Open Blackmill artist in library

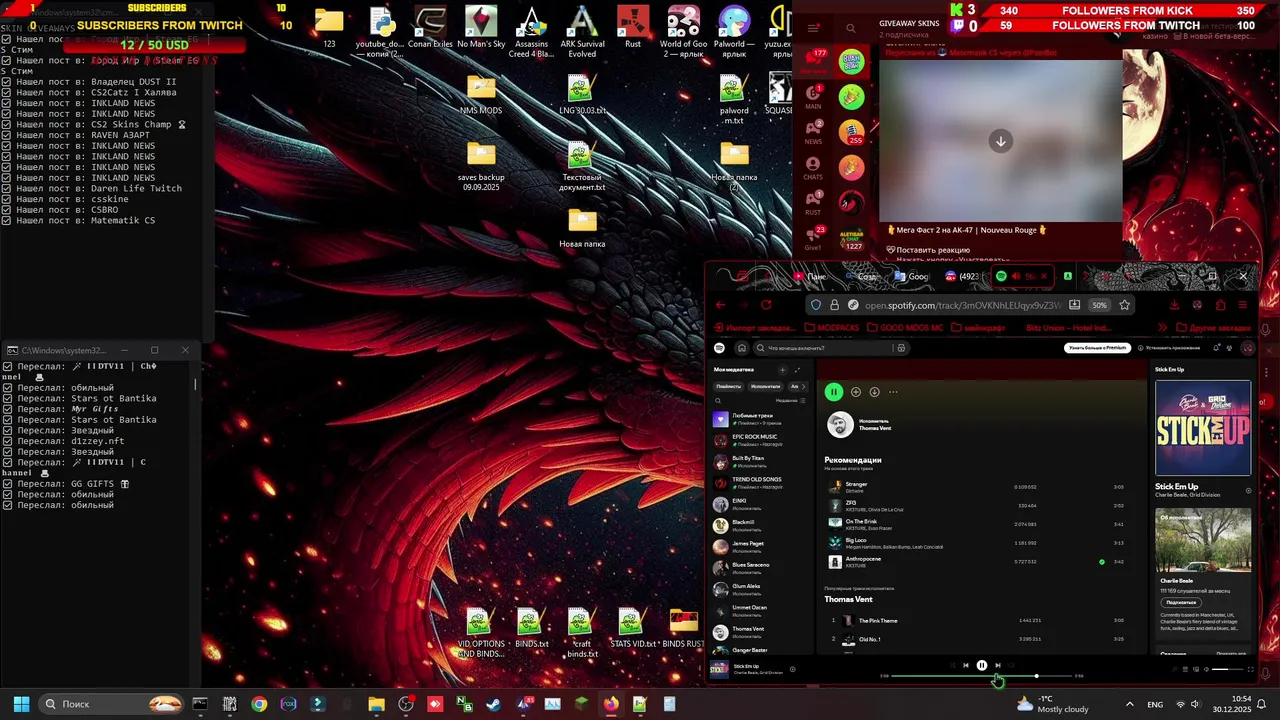758,525
